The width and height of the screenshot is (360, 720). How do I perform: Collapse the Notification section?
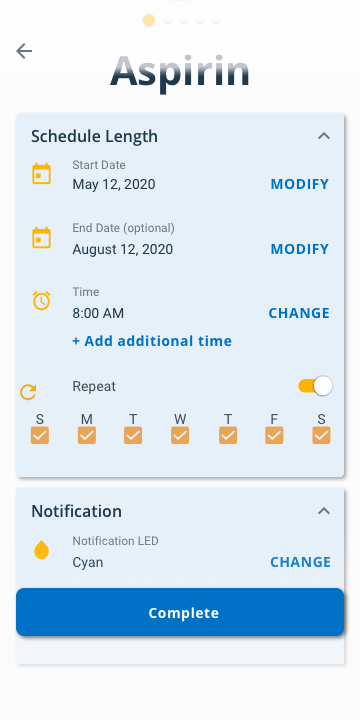(x=324, y=511)
